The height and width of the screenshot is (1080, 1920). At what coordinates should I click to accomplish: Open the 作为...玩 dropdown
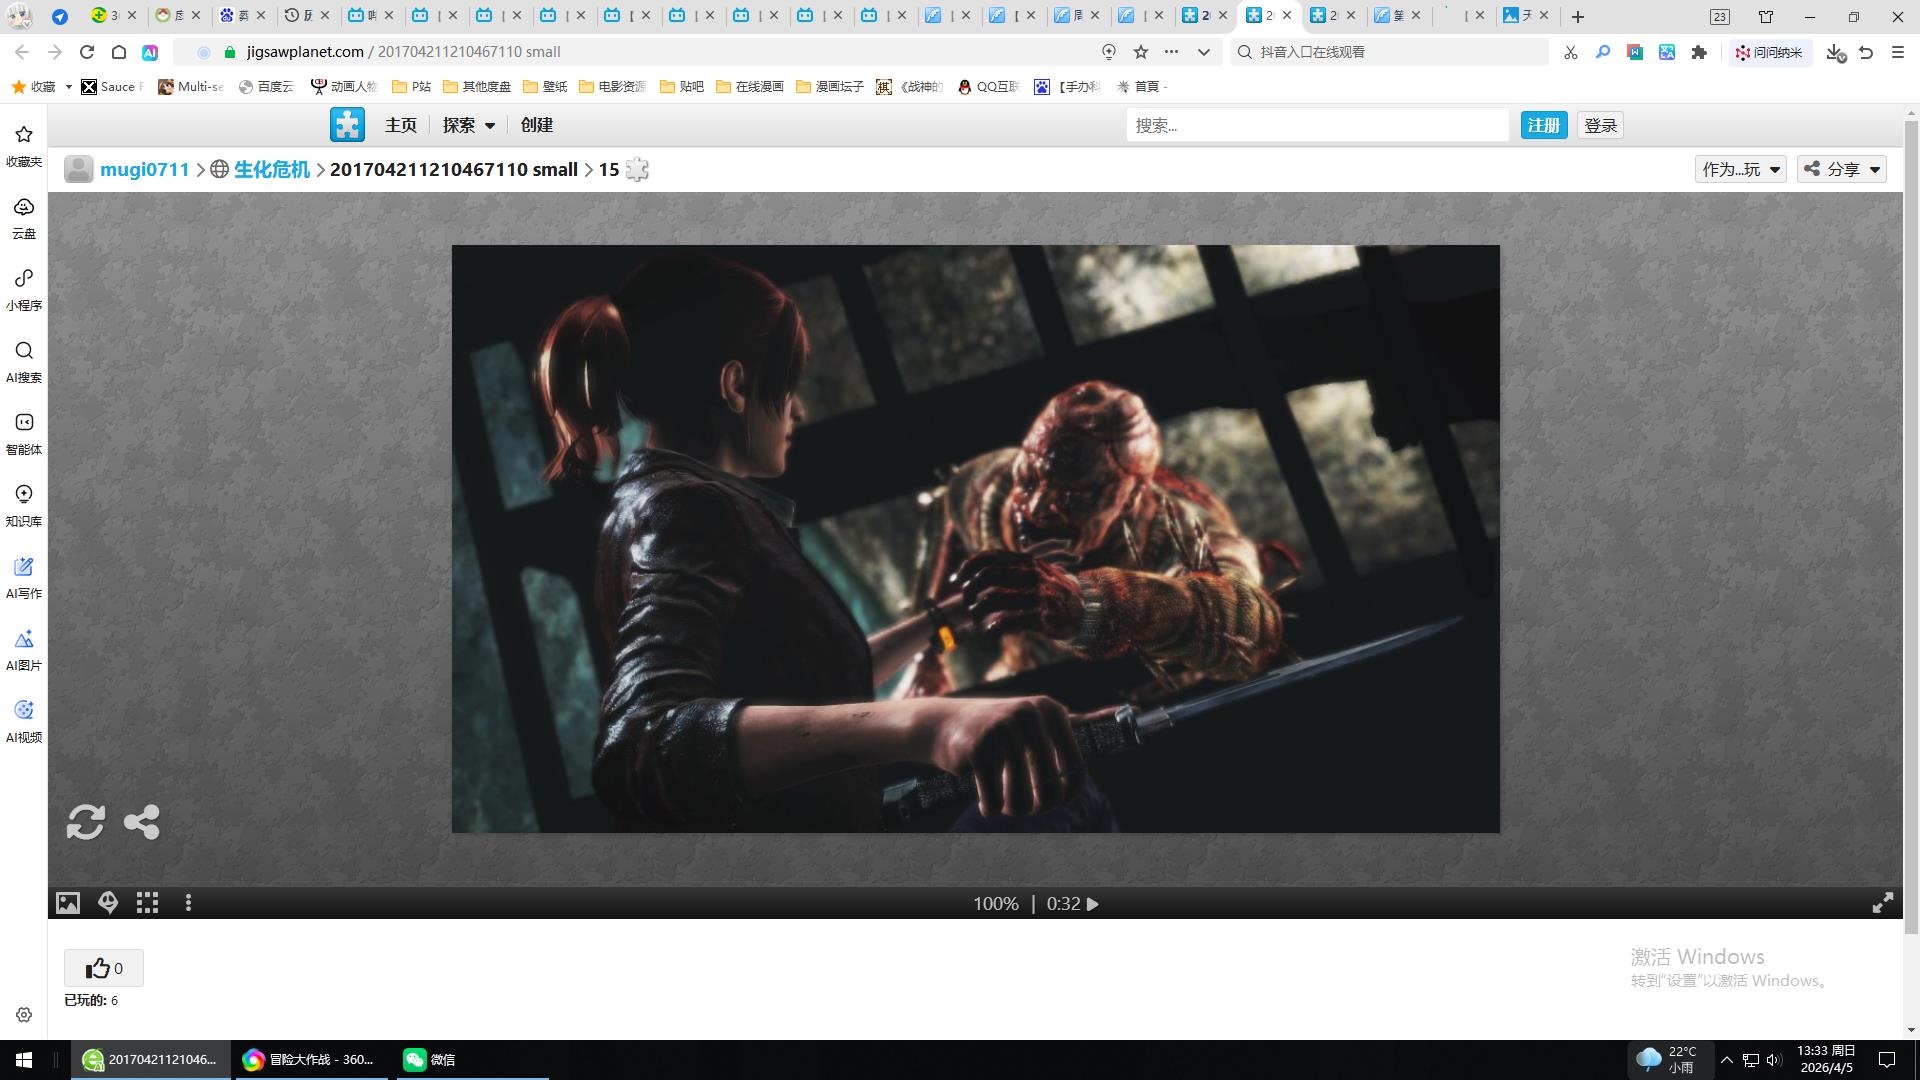tap(1740, 169)
